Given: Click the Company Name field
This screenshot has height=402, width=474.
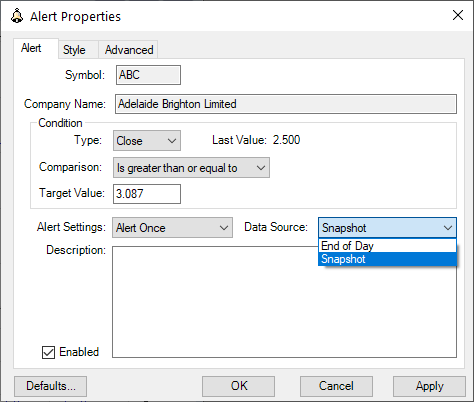Looking at the screenshot, I should pyautogui.click(x=286, y=104).
